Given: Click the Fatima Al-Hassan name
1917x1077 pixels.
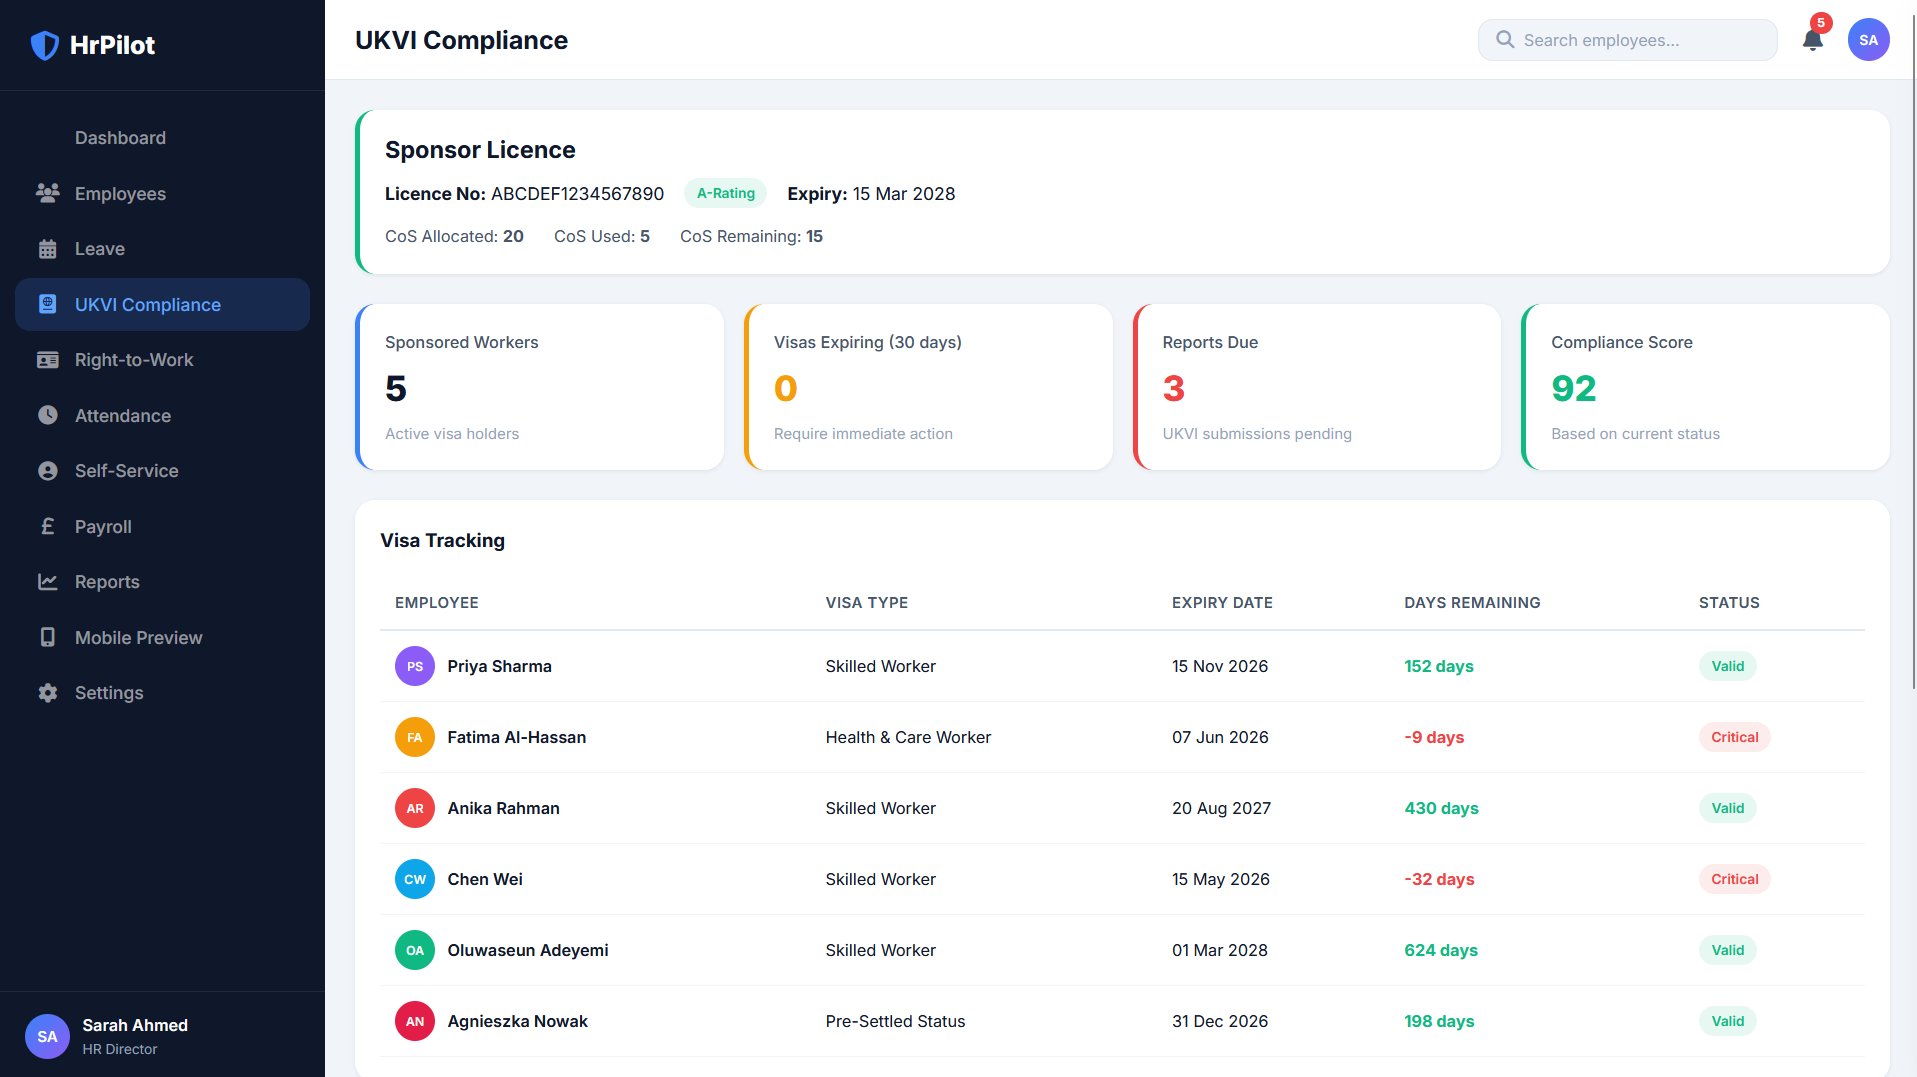Looking at the screenshot, I should tap(516, 737).
